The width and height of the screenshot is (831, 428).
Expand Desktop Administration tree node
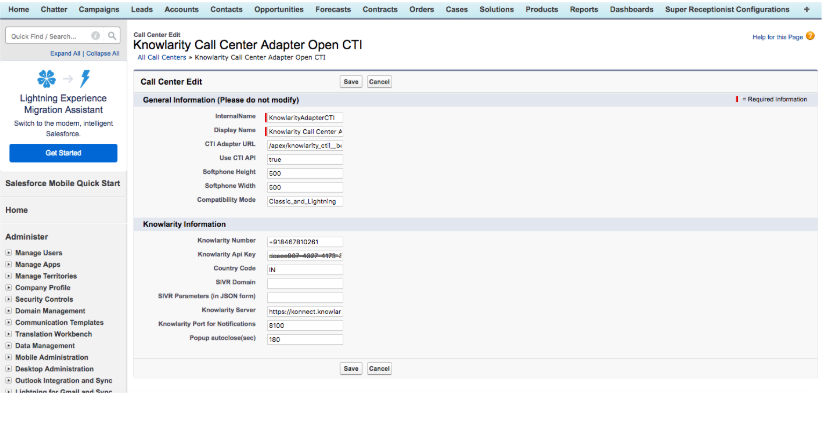coord(8,369)
